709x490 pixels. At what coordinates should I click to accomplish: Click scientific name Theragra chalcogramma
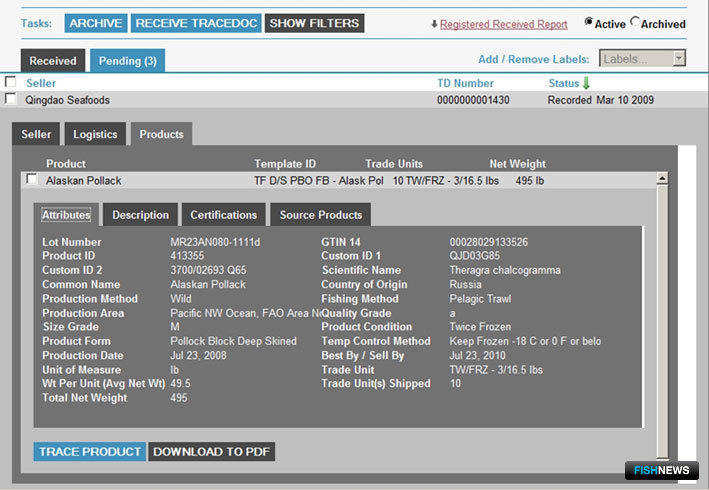coord(505,270)
